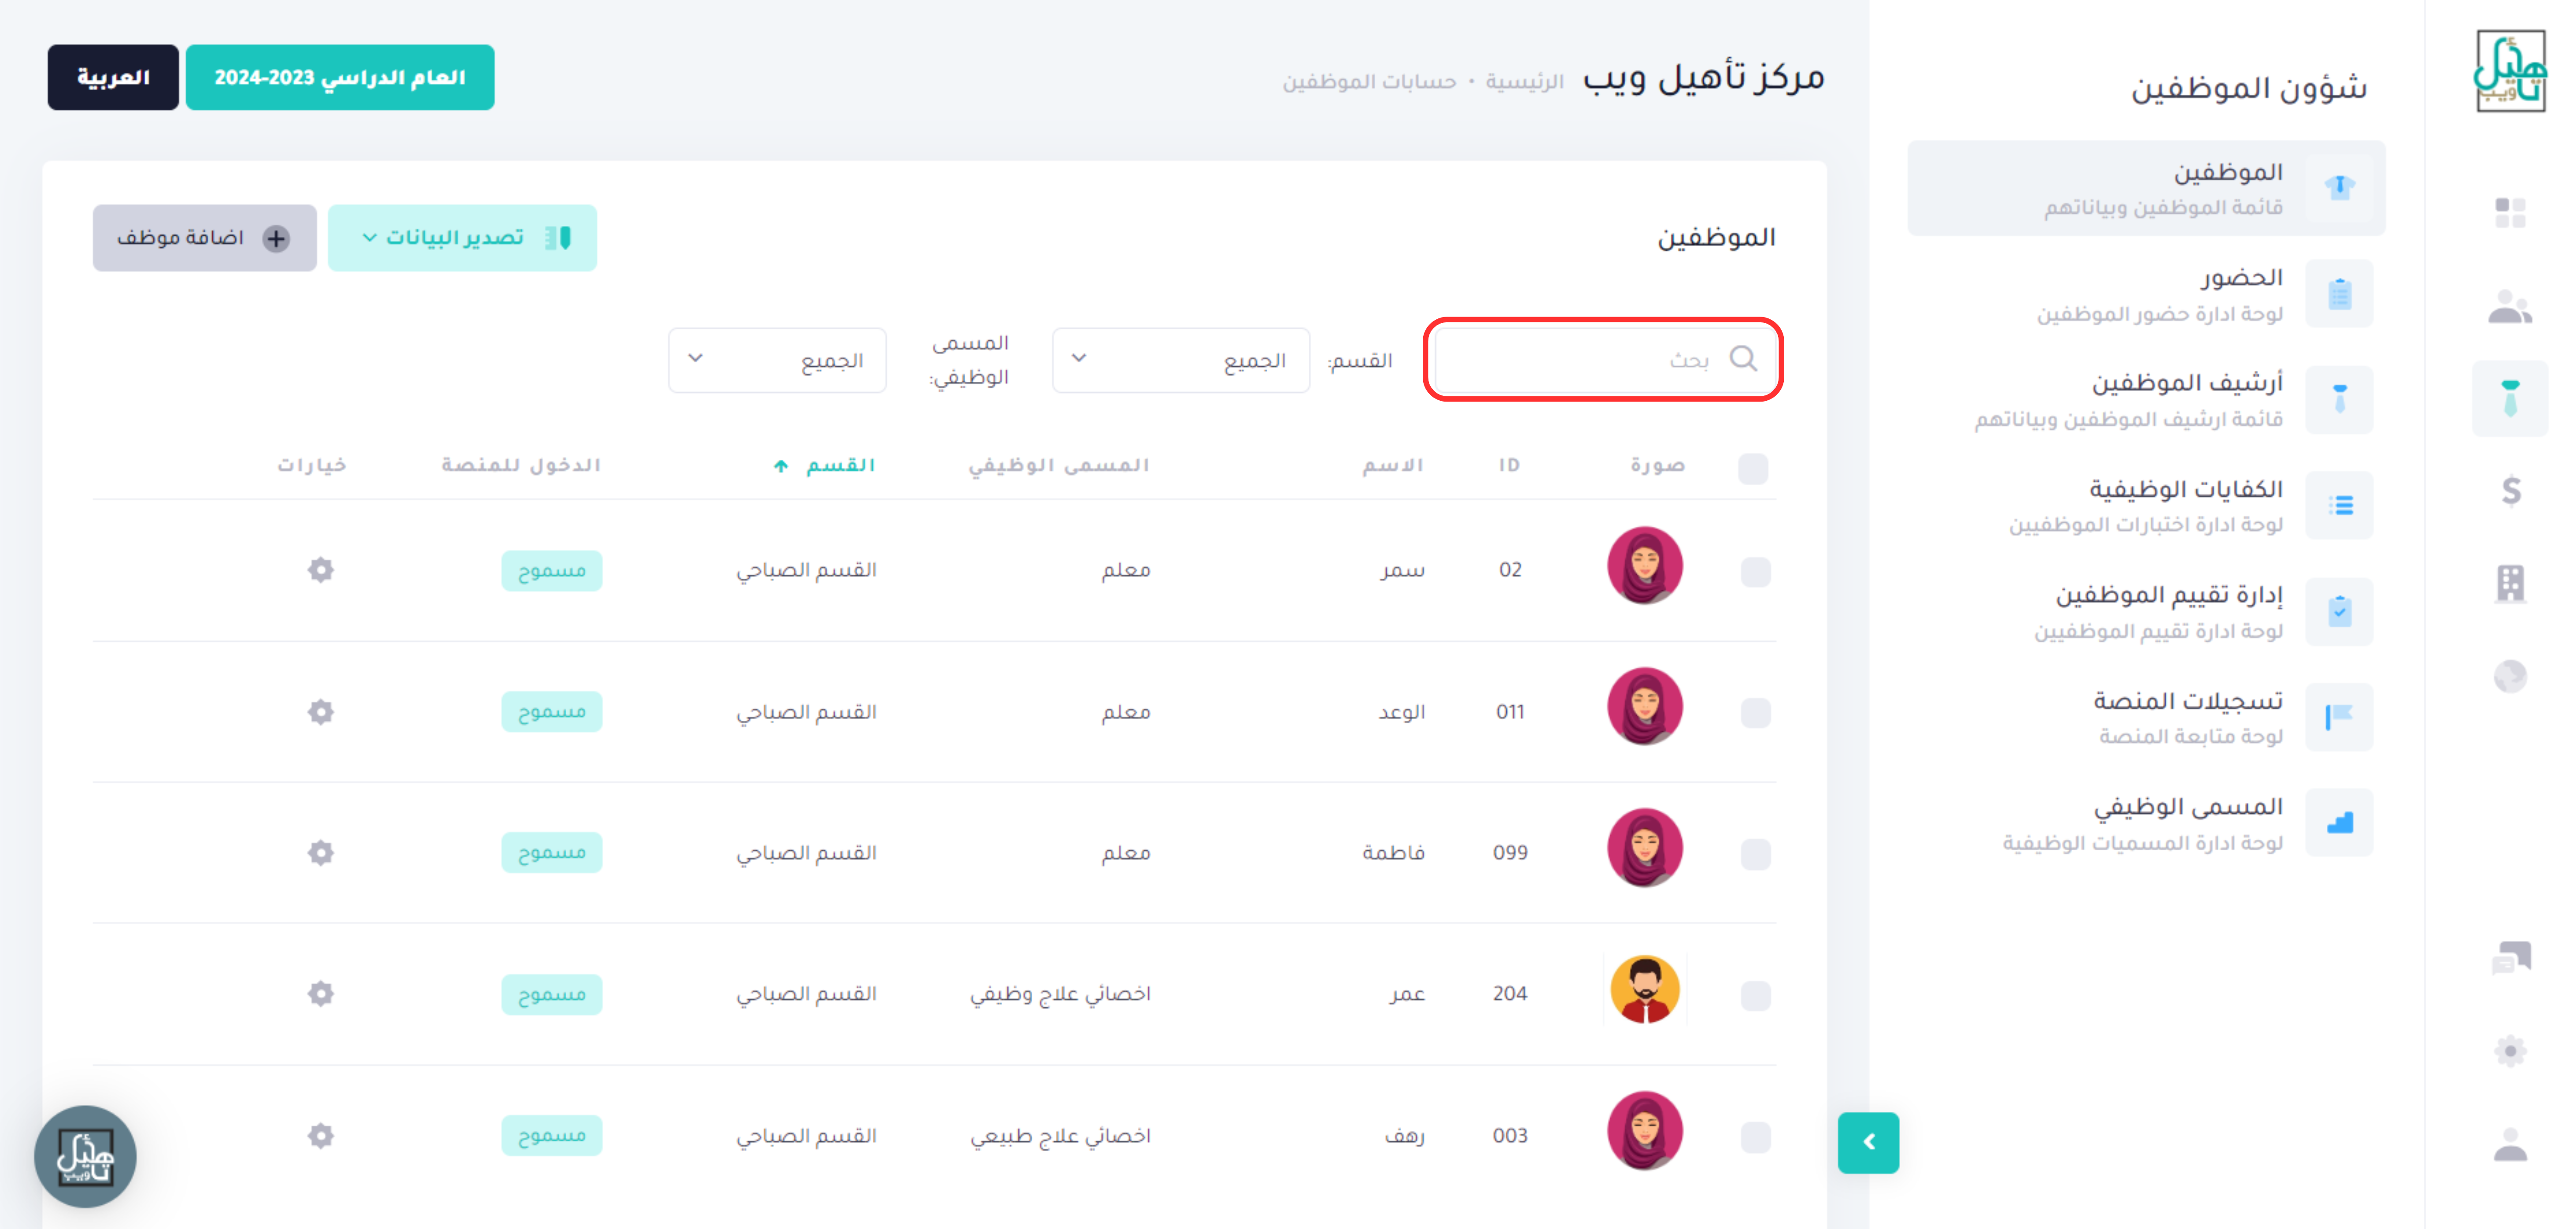Focus the بحث search input field
2576x1229 pixels.
click(x=1603, y=359)
